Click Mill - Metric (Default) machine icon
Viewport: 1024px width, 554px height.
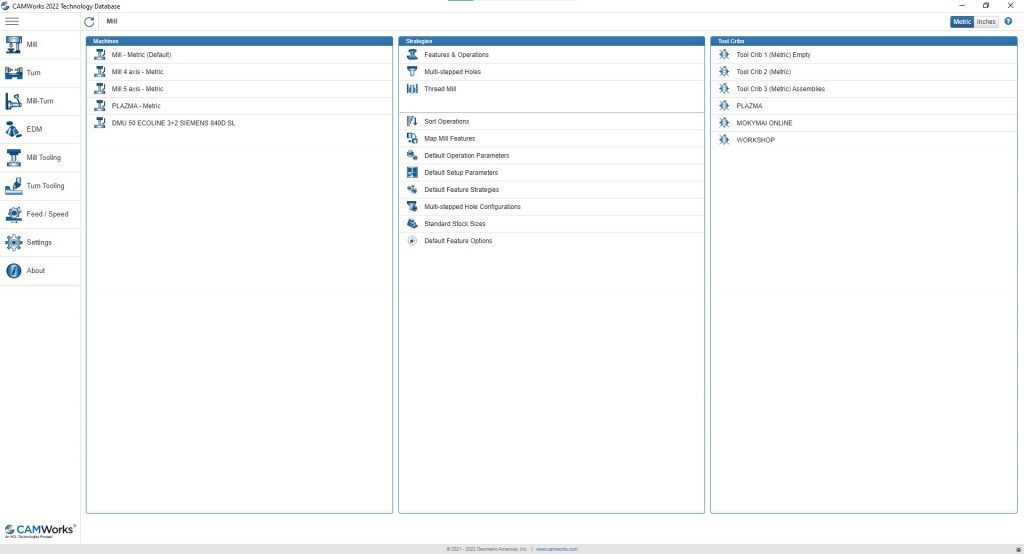(x=100, y=55)
